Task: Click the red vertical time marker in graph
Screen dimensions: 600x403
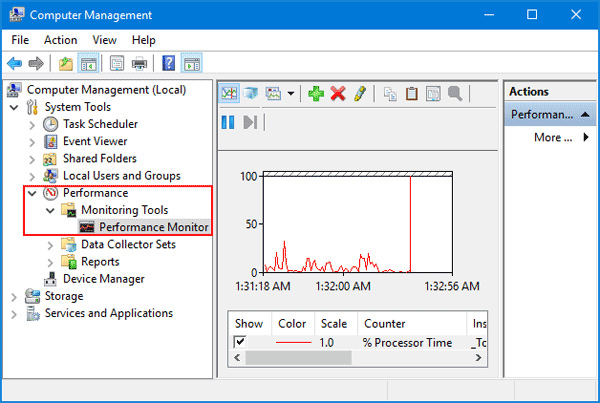Action: [410, 224]
